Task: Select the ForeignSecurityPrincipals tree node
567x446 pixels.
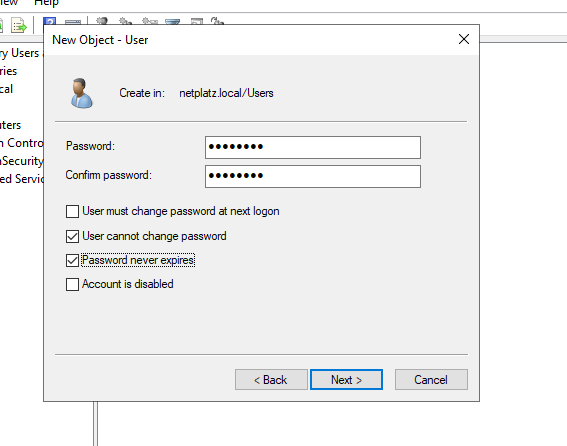Action: [x=22, y=161]
